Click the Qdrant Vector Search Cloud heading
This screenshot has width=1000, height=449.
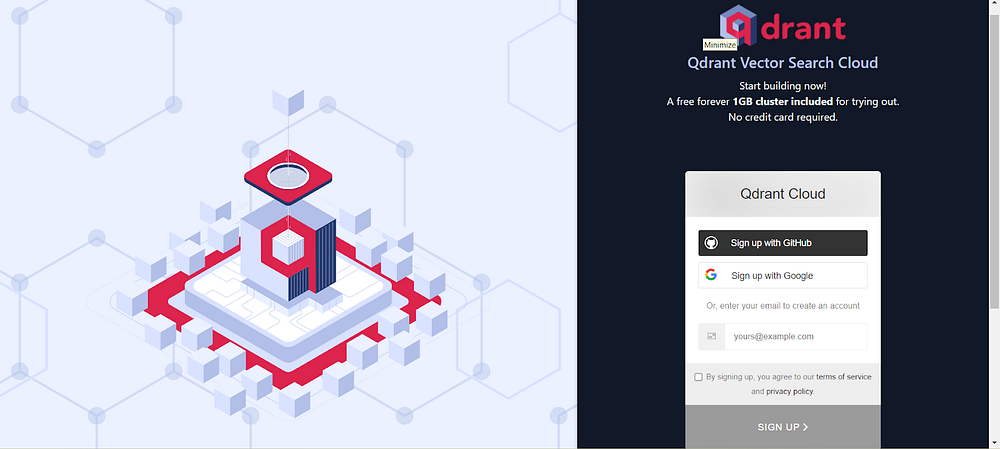pos(783,63)
